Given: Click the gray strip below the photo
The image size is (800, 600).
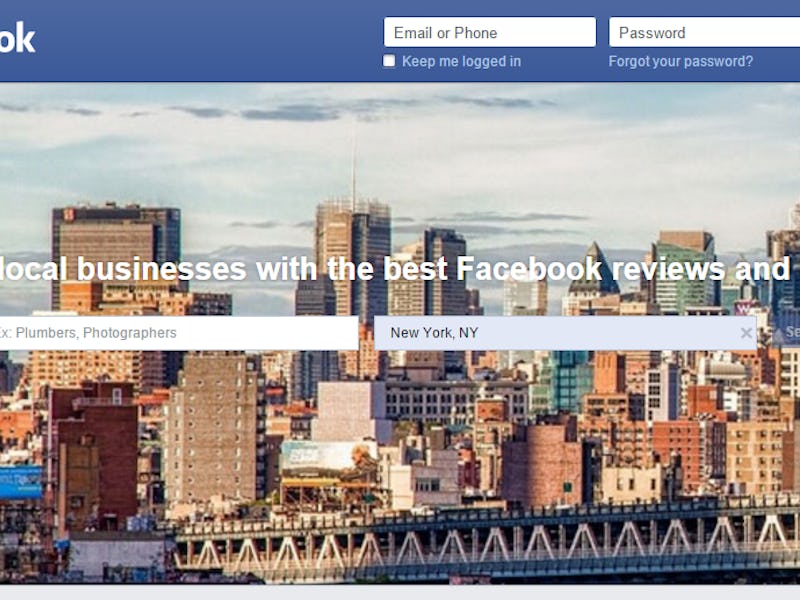Looking at the screenshot, I should click(x=400, y=592).
